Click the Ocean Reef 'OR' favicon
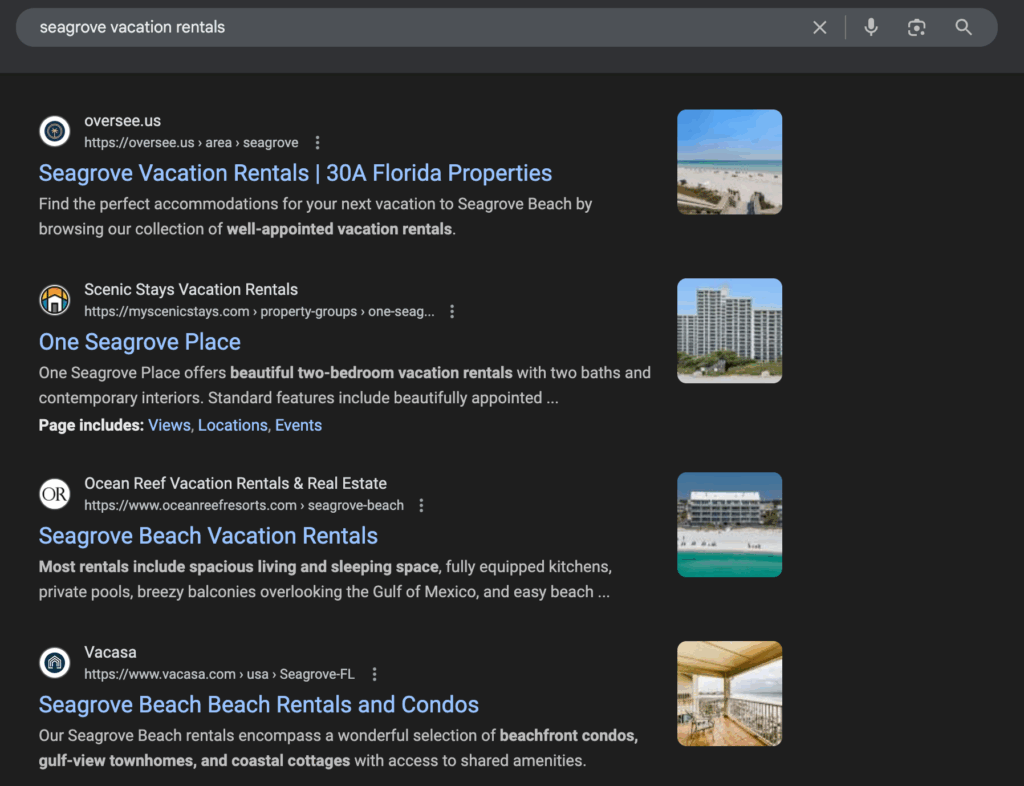This screenshot has width=1024, height=786. [x=55, y=494]
